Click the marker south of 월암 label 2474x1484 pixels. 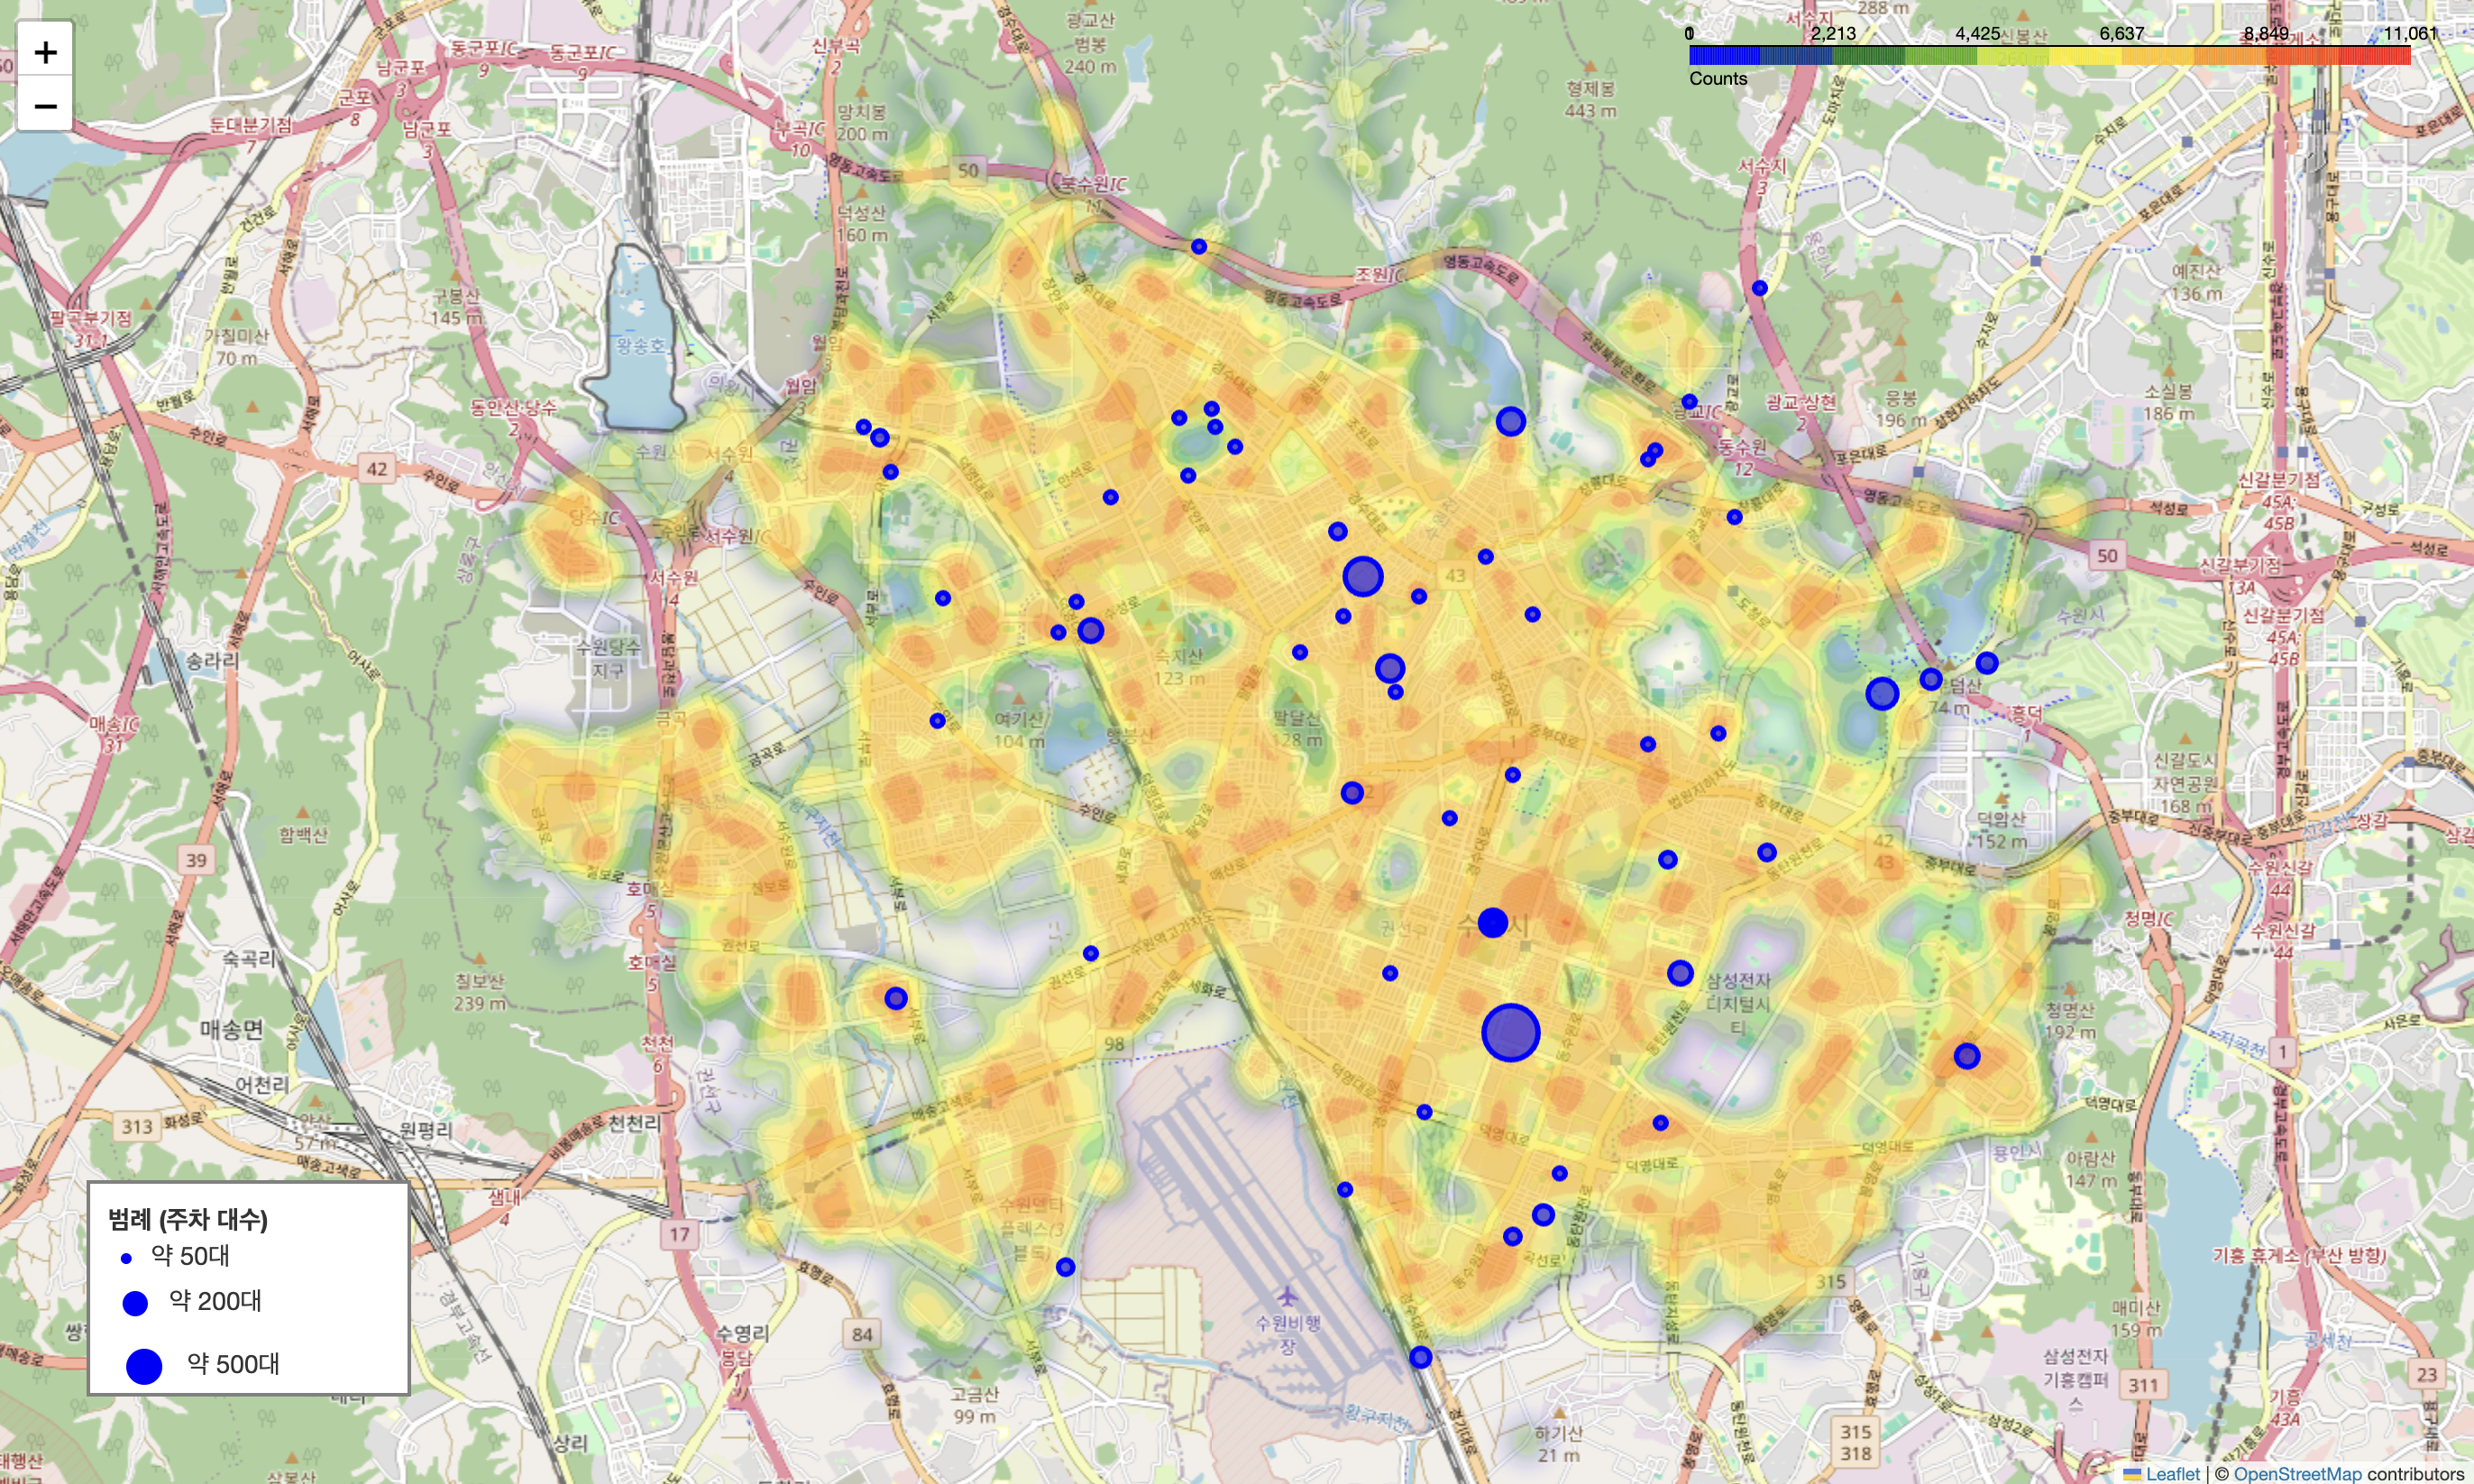point(863,426)
